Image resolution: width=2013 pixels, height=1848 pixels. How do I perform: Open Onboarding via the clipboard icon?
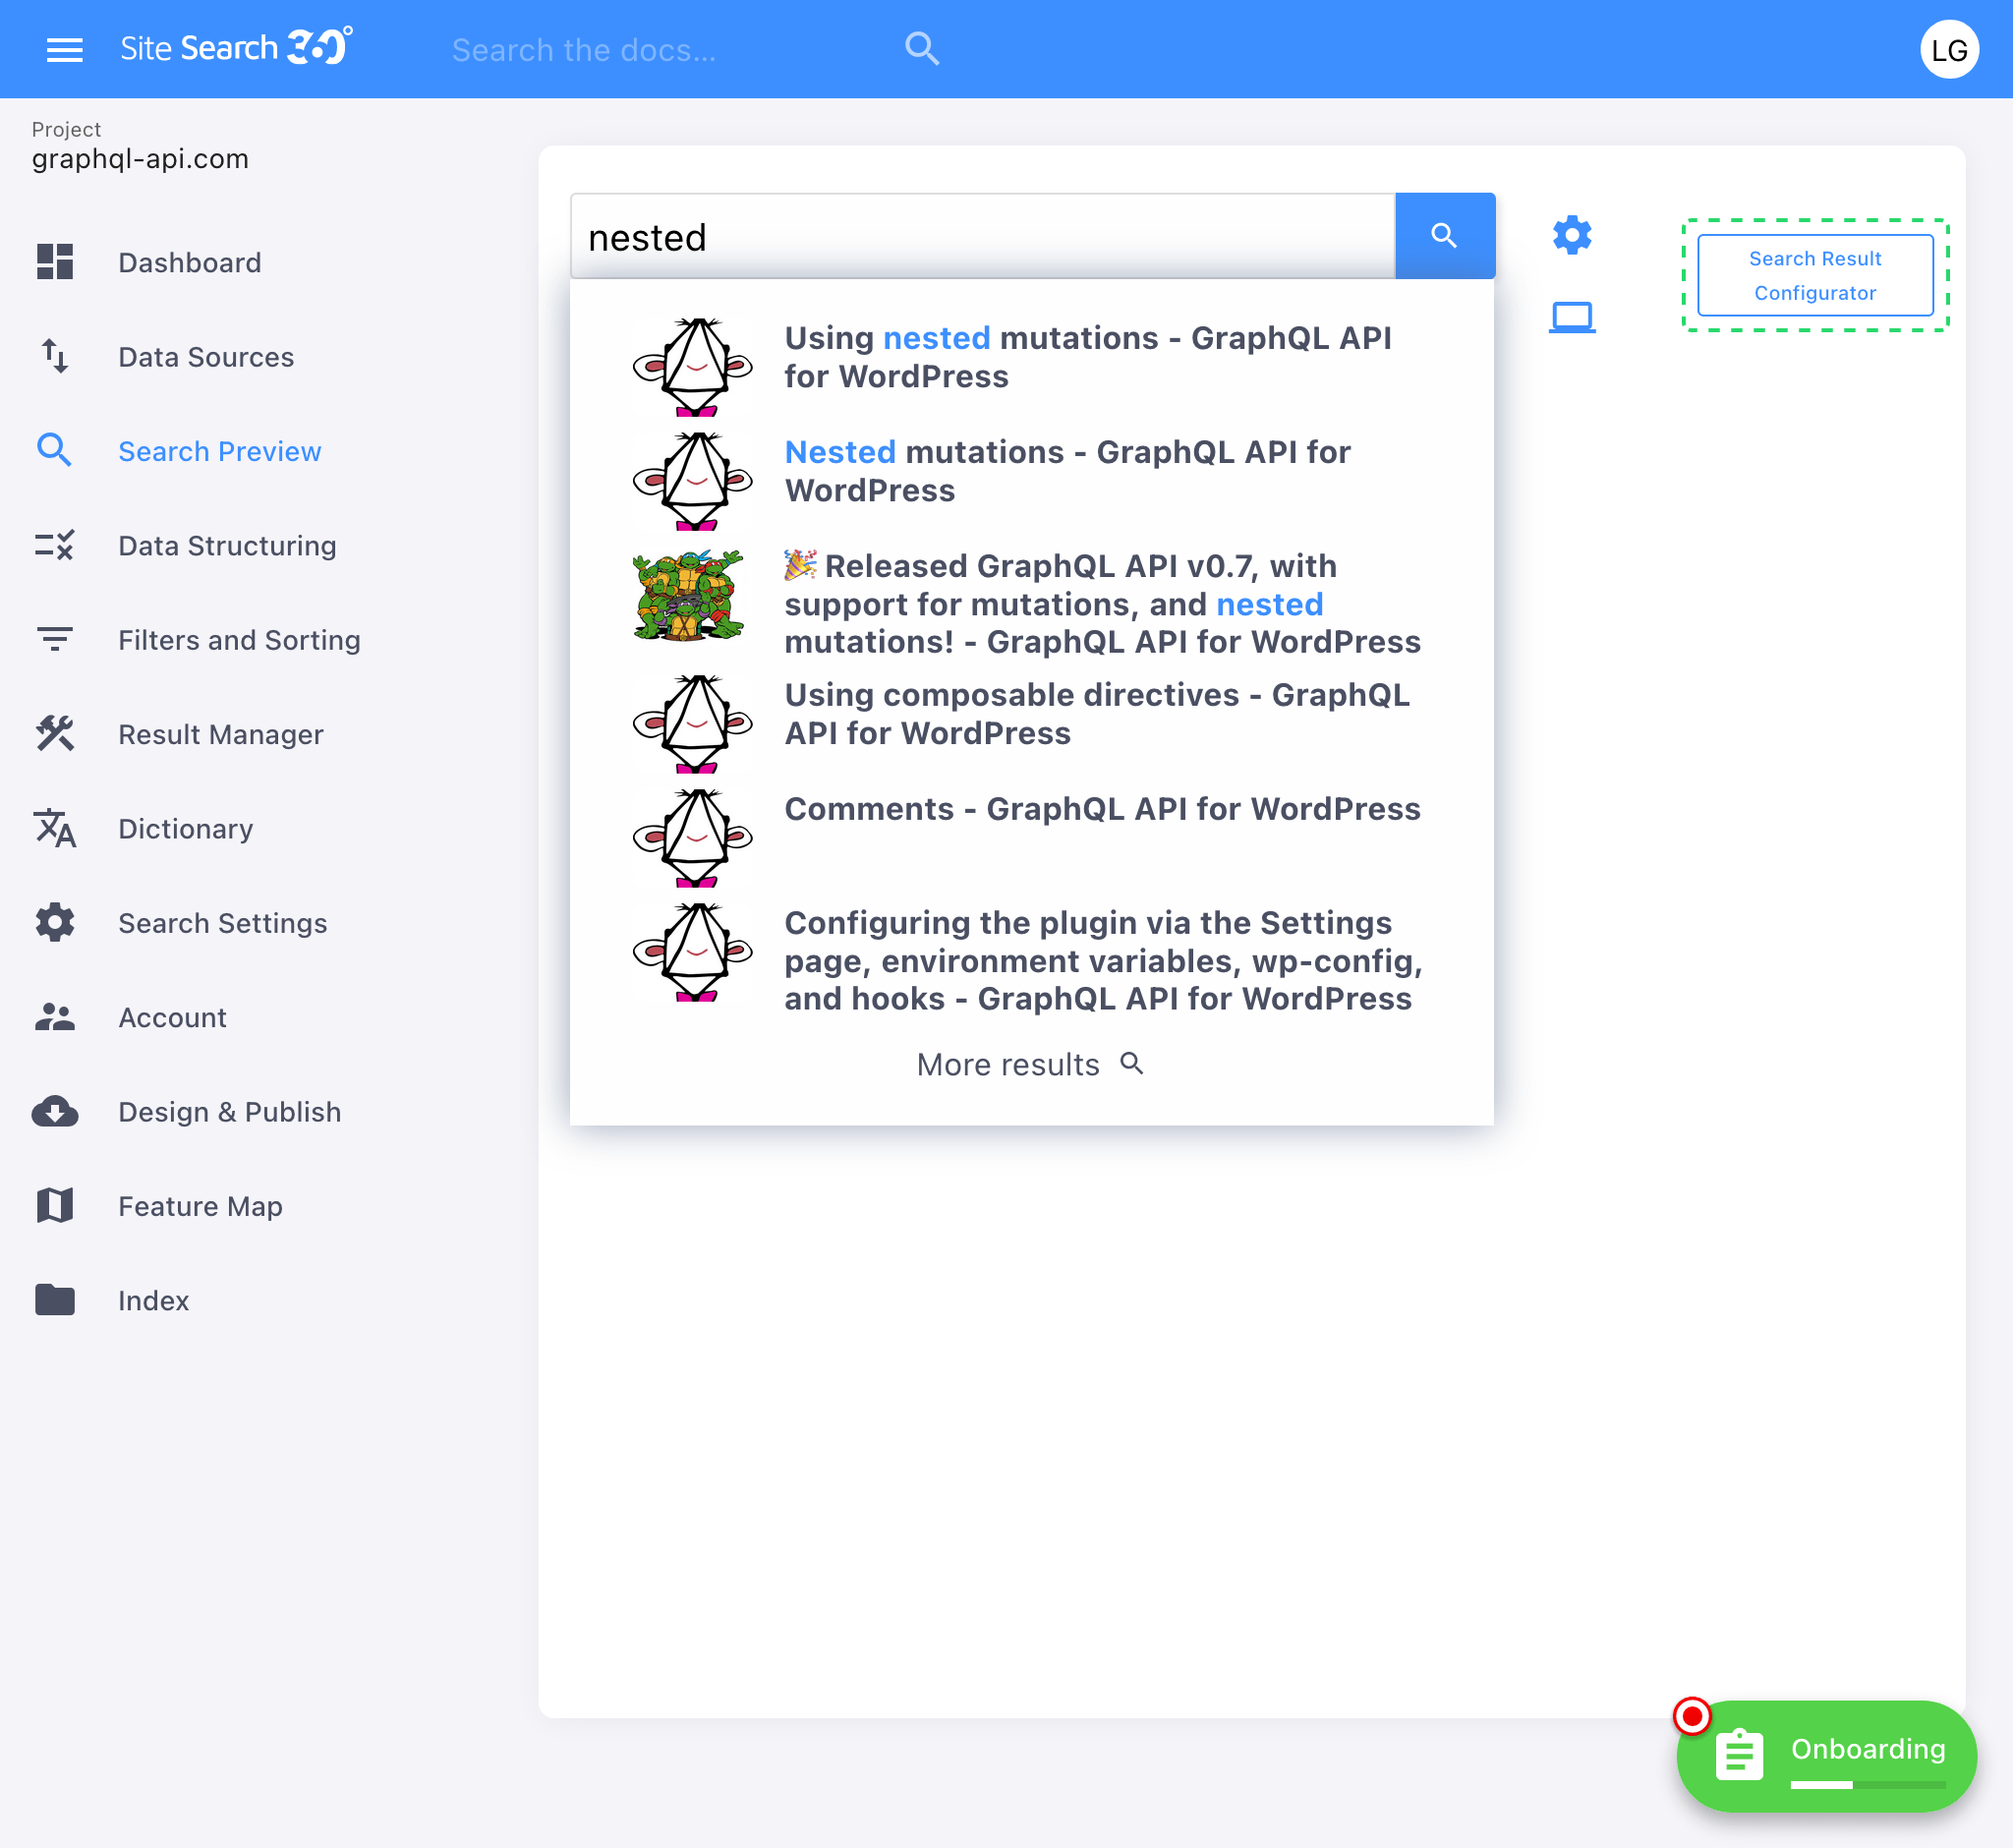[x=1740, y=1753]
